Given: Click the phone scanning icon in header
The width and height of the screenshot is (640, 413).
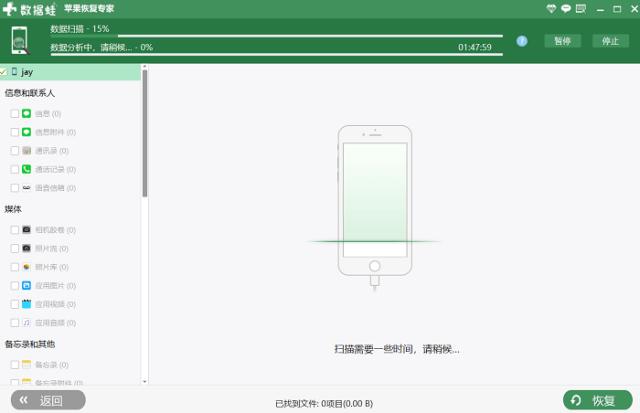Looking at the screenshot, I should (20, 40).
